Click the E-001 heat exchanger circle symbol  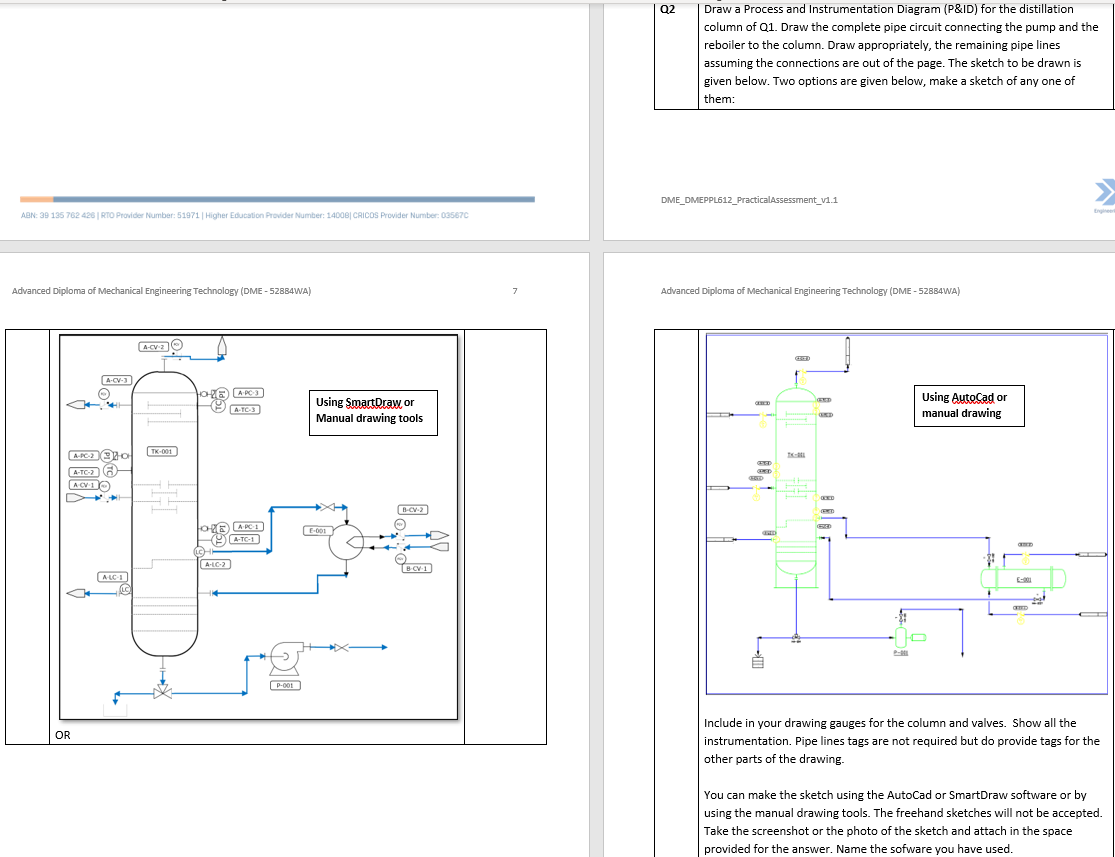[347, 543]
